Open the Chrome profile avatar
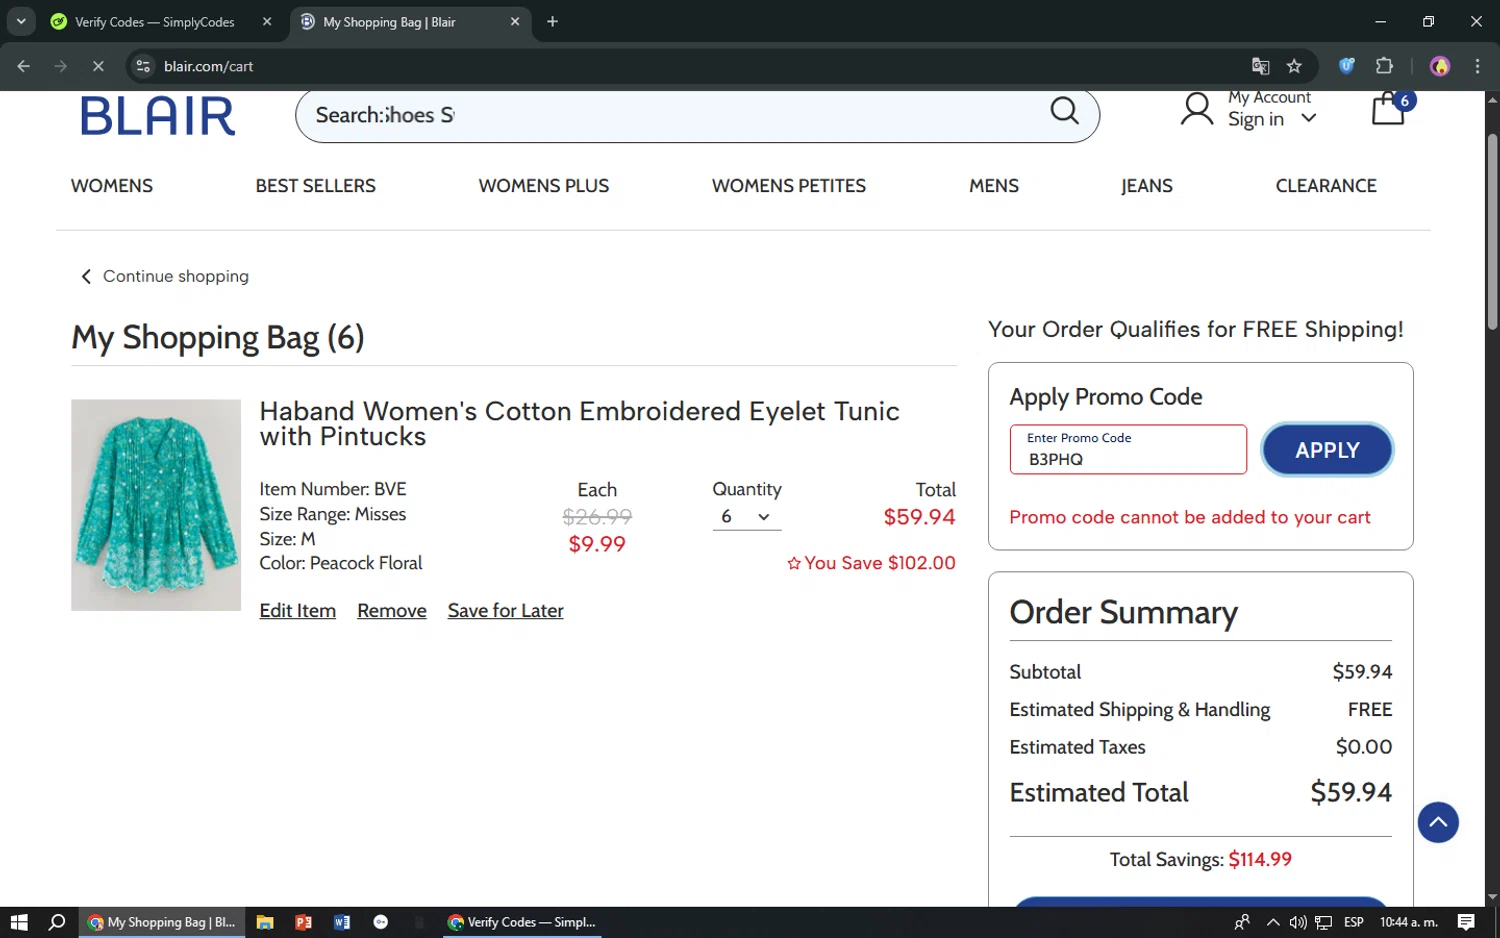This screenshot has height=938, width=1500. (x=1440, y=66)
